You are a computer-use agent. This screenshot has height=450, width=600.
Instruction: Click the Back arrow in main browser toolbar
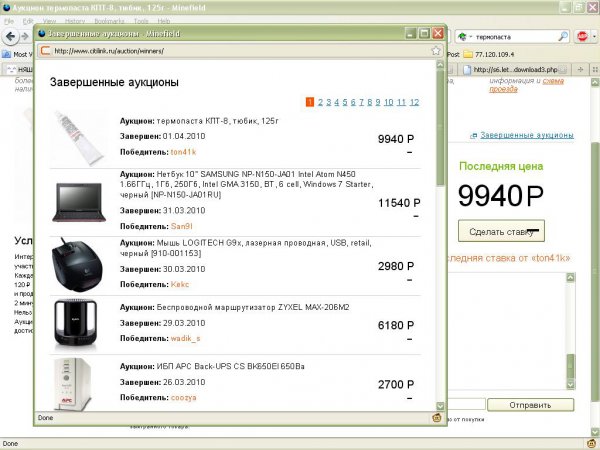coord(10,37)
